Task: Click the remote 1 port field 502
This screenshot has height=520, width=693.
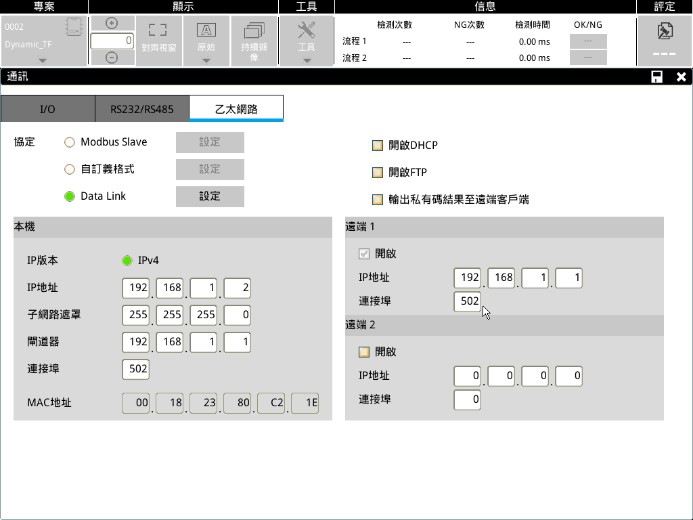Action: (468, 301)
